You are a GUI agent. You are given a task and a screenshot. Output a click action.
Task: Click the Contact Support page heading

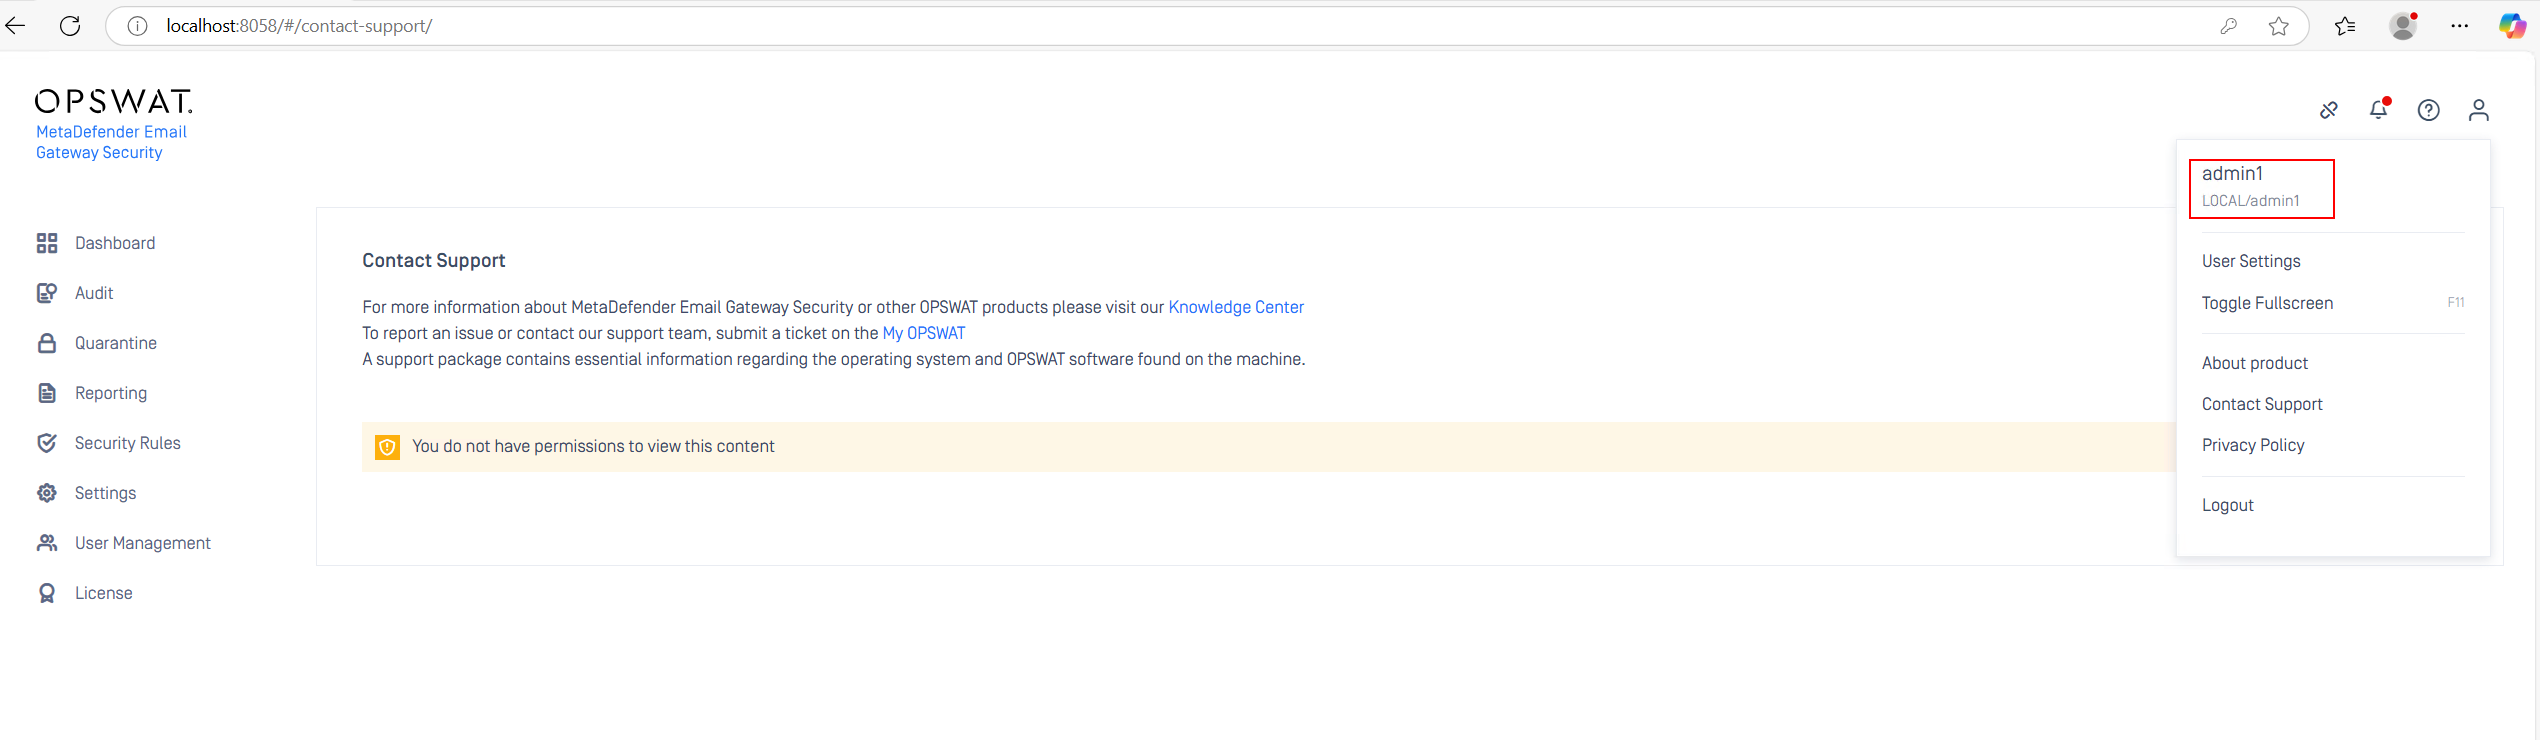click(434, 261)
